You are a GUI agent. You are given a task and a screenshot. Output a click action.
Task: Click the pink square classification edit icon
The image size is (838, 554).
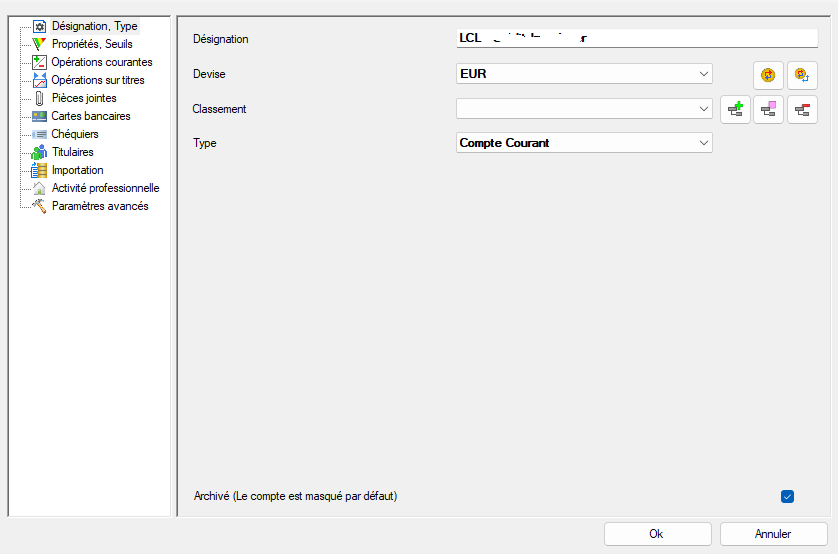click(x=768, y=110)
